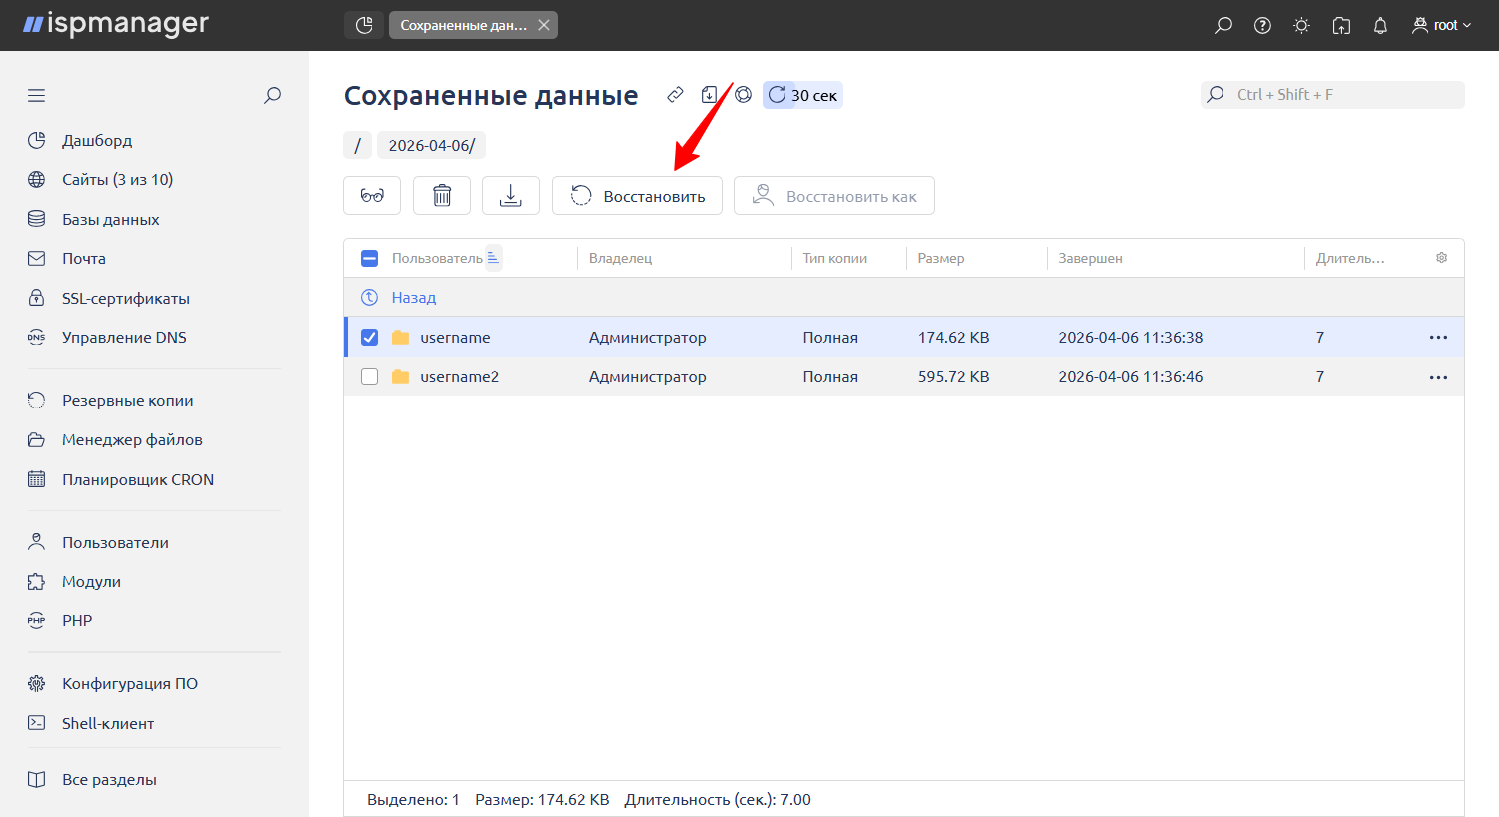Click the glasses view icon button

pyautogui.click(x=372, y=196)
